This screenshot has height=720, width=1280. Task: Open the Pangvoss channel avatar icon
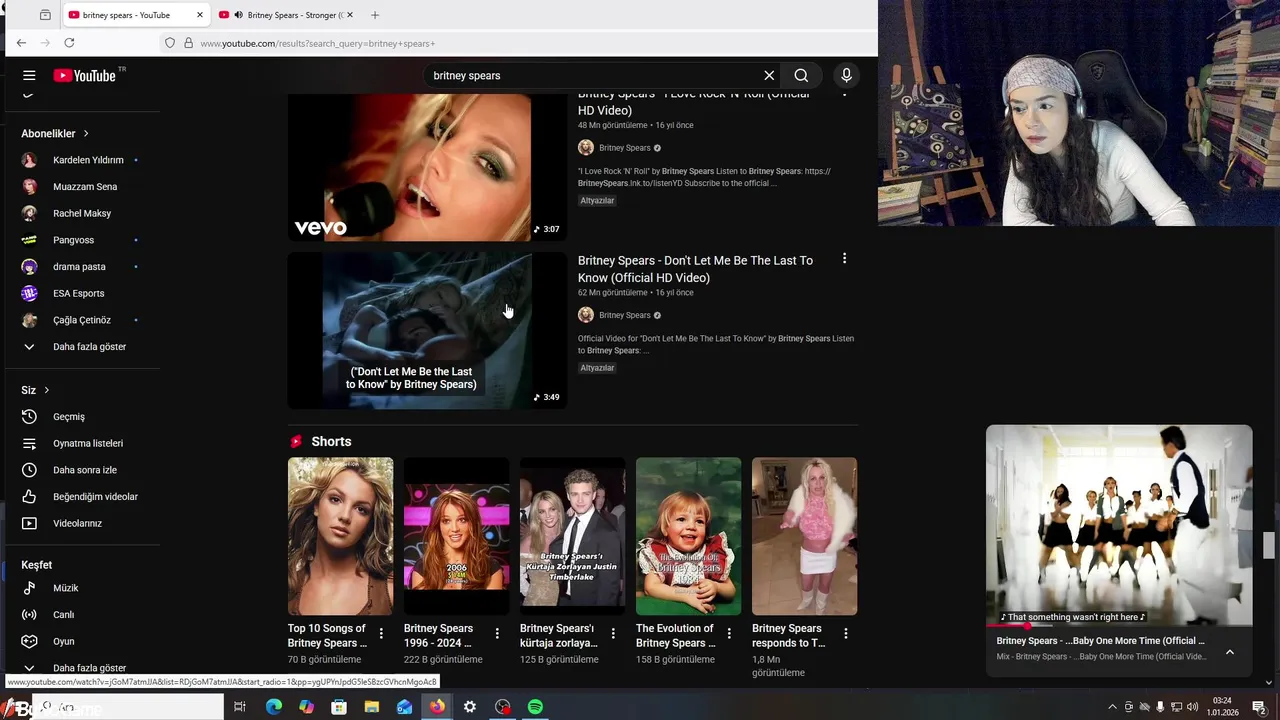[x=29, y=240]
